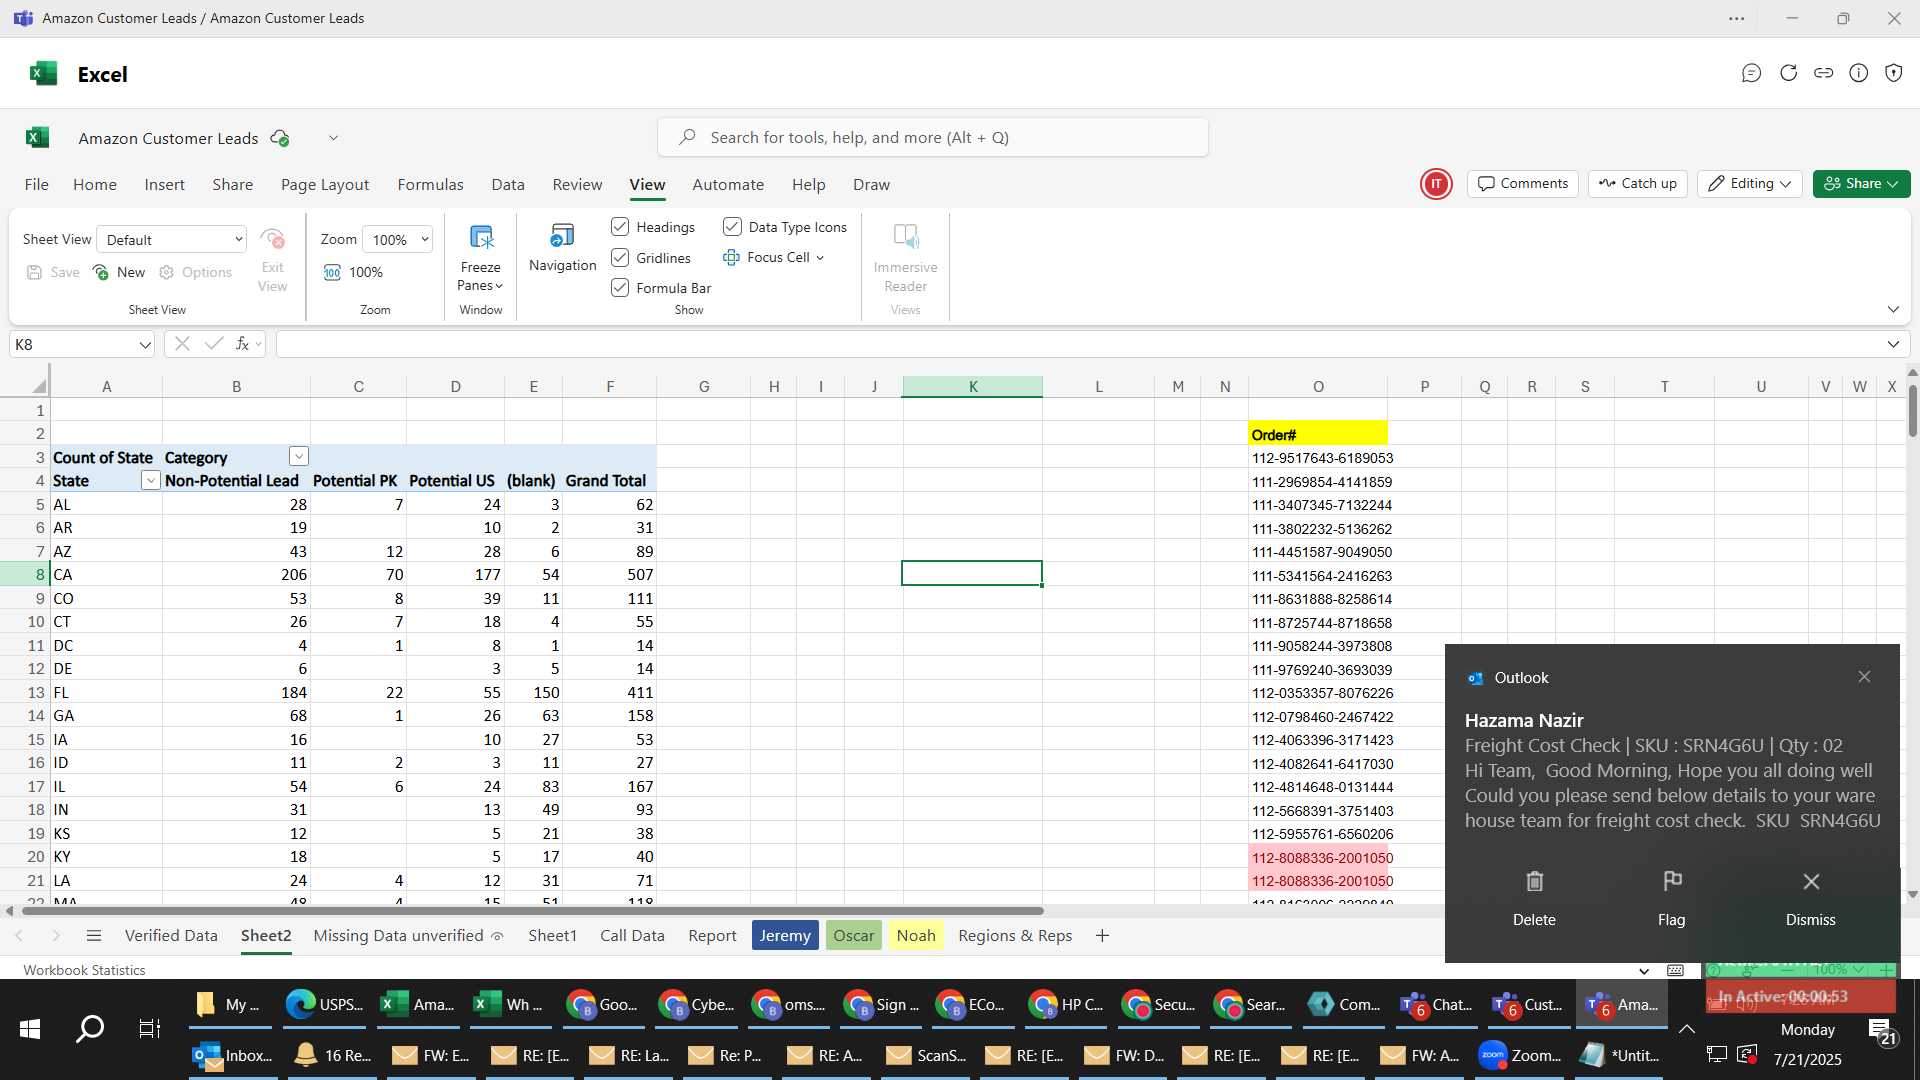Expand the Name Box dropdown
Image resolution: width=1920 pixels, height=1080 pixels.
145,344
